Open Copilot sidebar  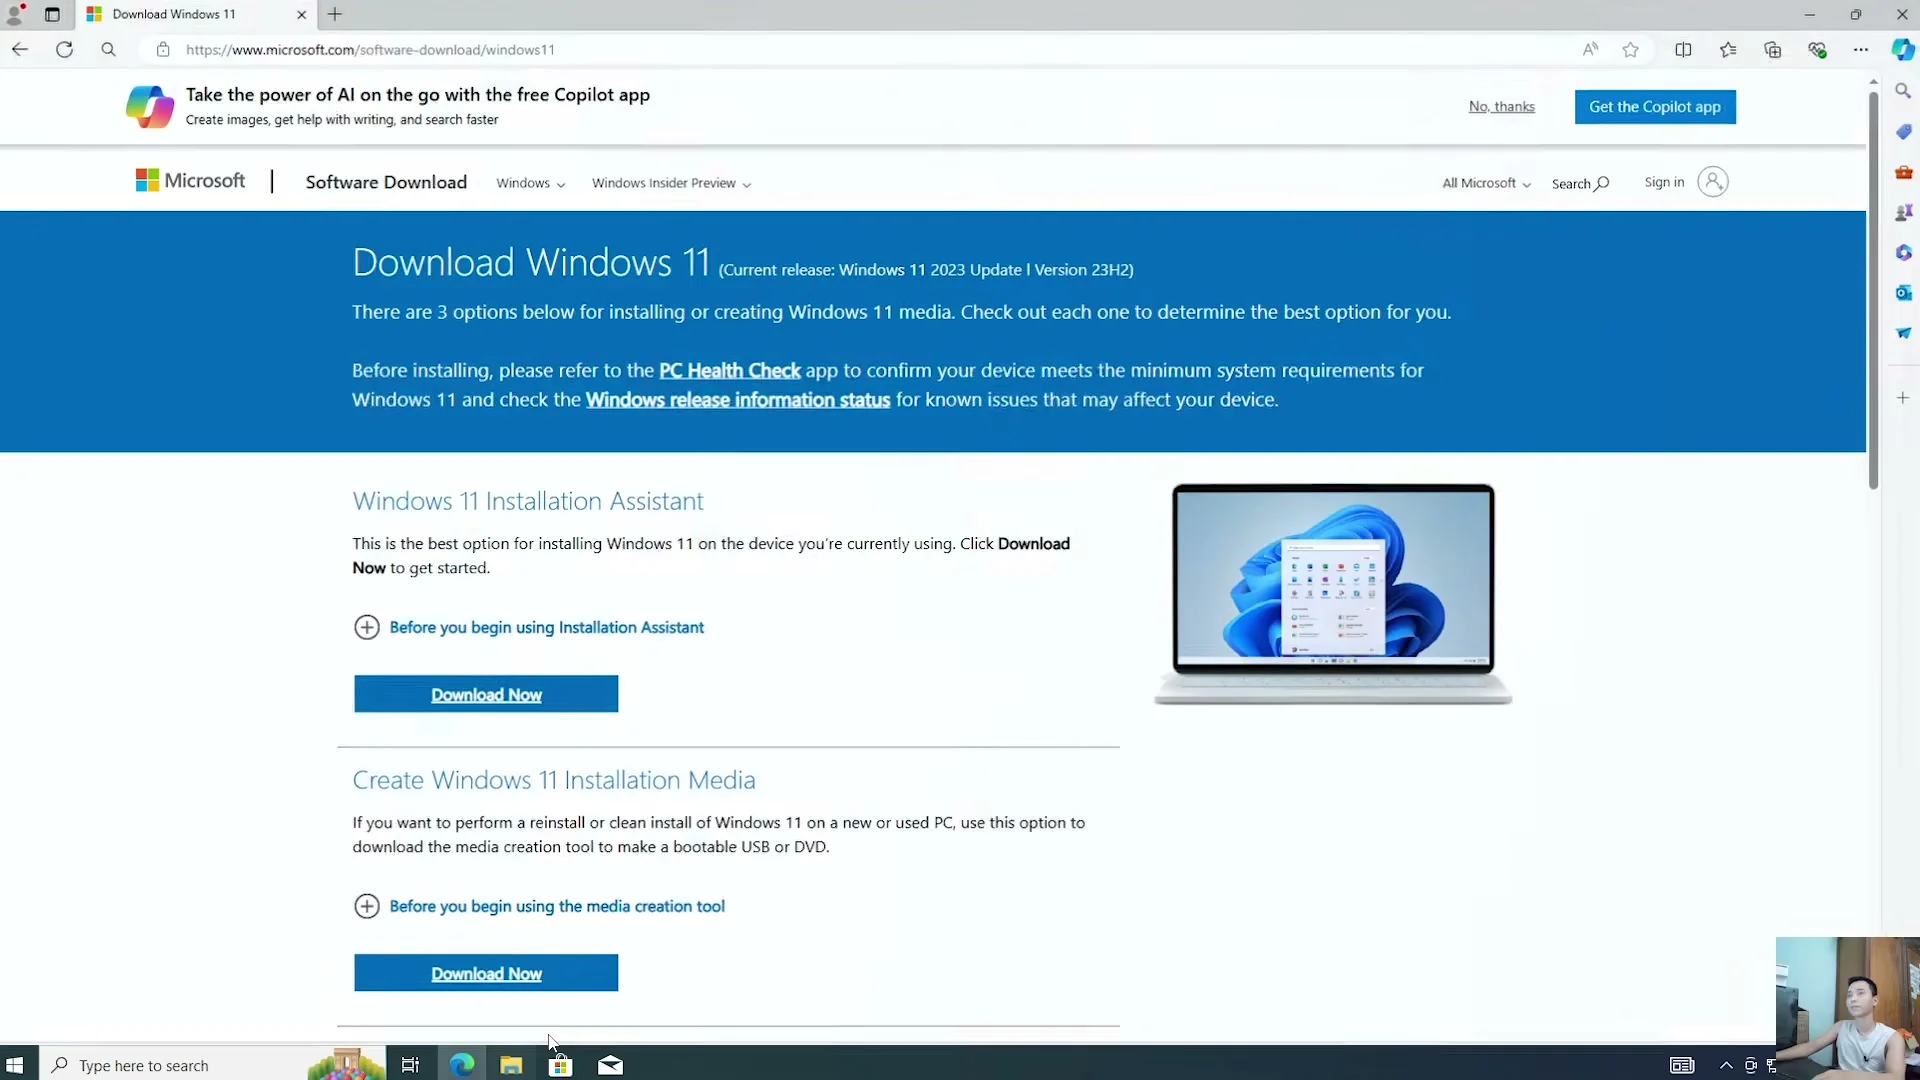(x=1903, y=49)
